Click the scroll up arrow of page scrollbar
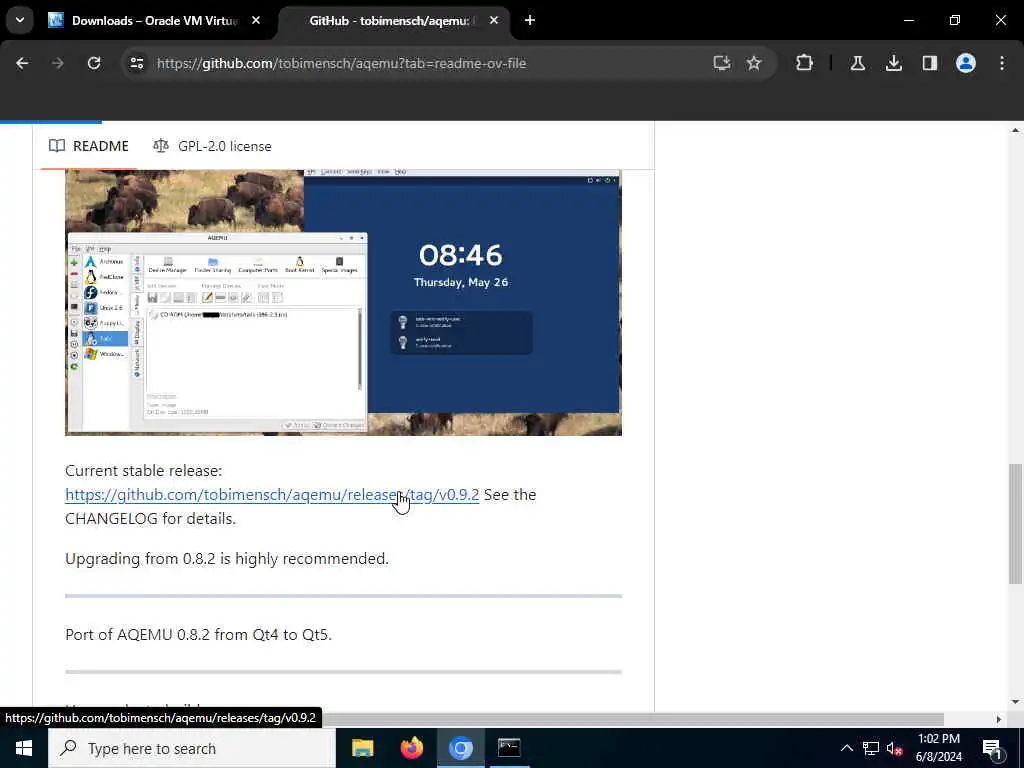The height and width of the screenshot is (768, 1024). pos(1015,131)
